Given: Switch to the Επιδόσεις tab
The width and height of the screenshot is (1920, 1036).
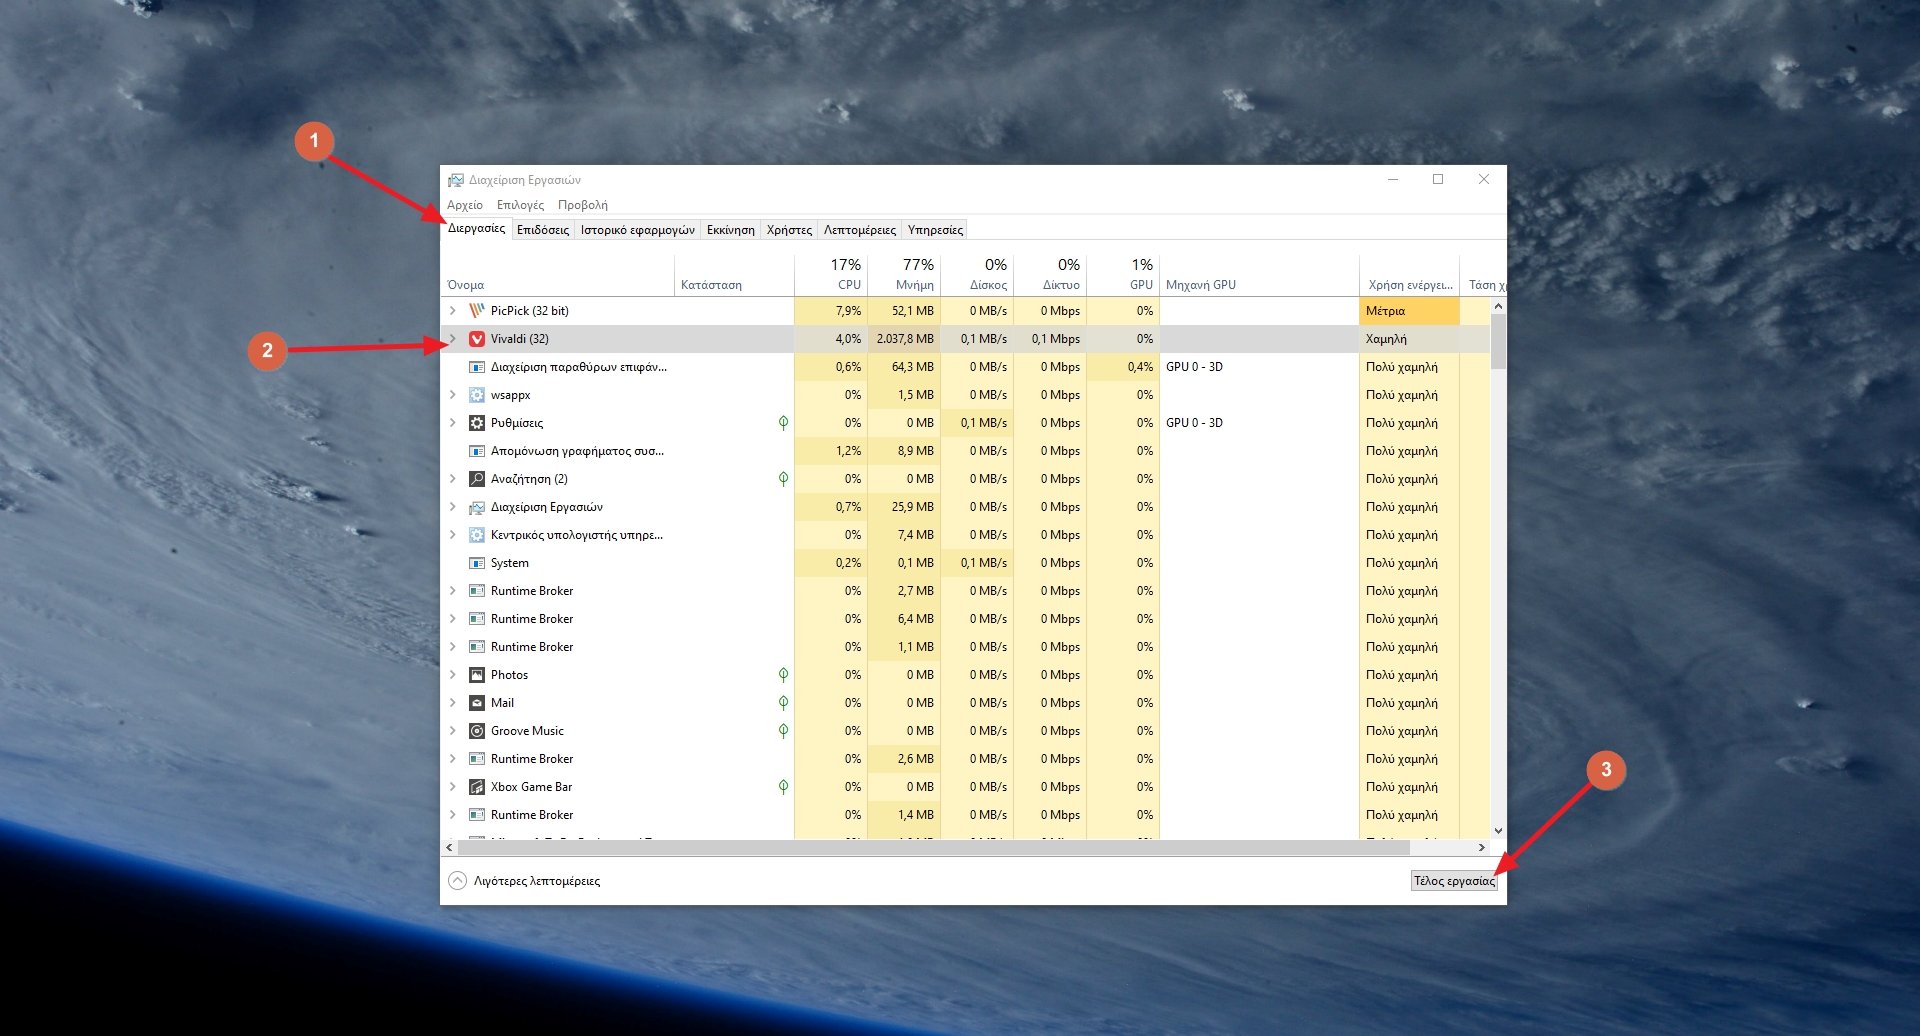Looking at the screenshot, I should point(542,230).
